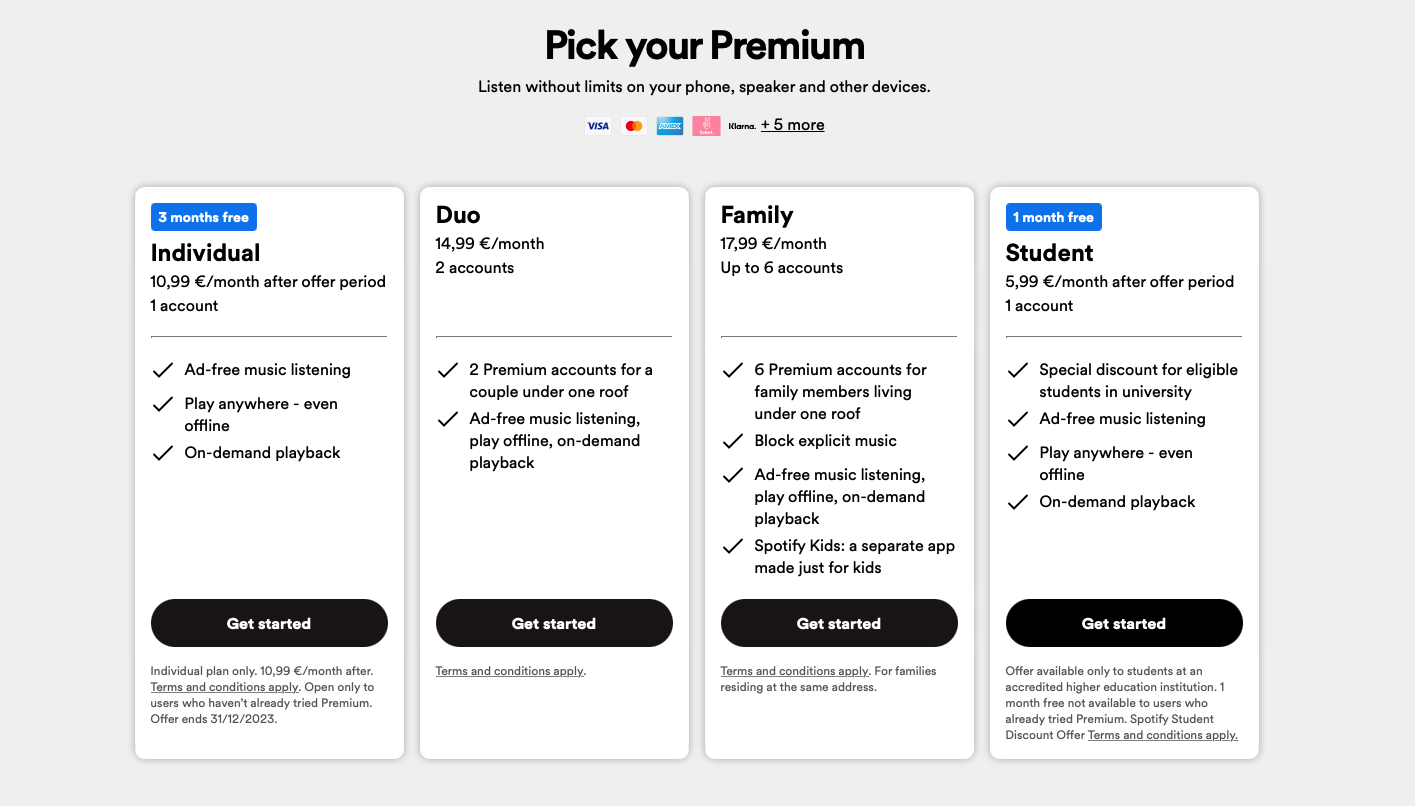Screen dimensions: 1415x806
Task: Get started with the Student plan
Action: tap(1124, 623)
